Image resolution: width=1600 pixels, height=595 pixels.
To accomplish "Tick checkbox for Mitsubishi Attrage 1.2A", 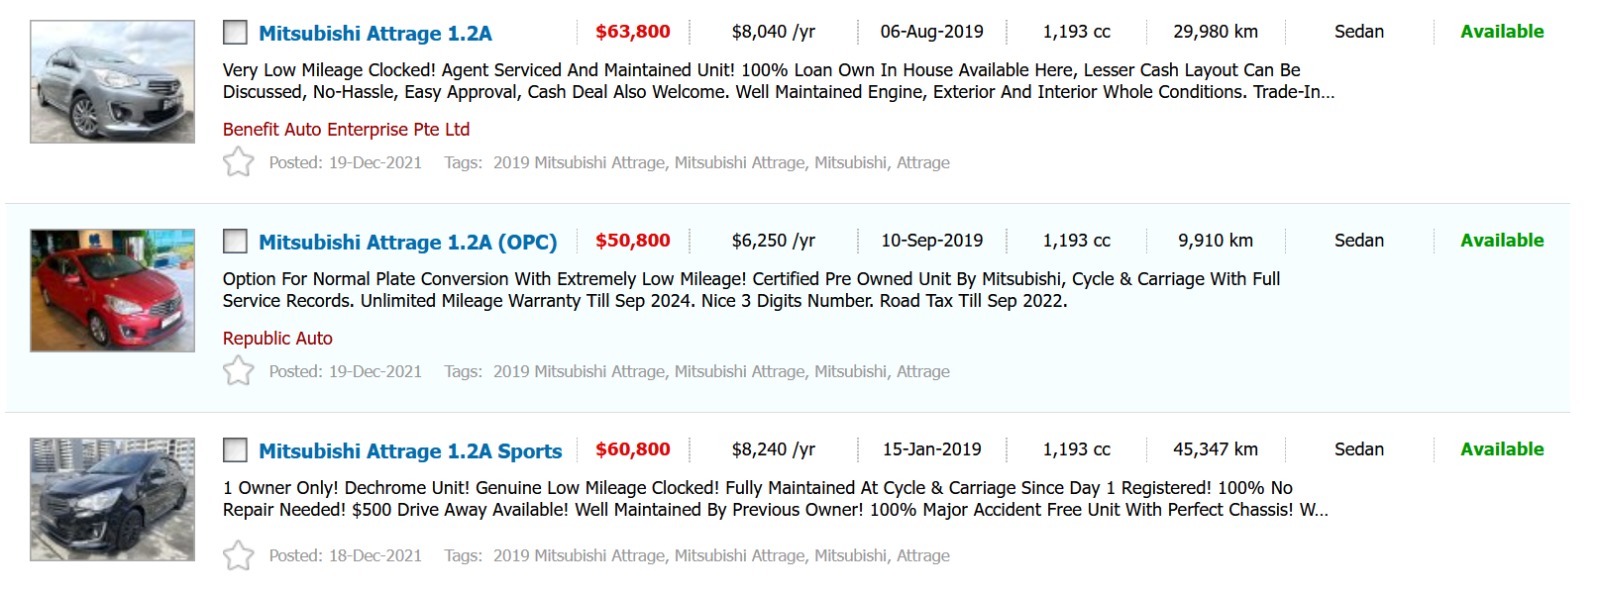I will coord(235,33).
